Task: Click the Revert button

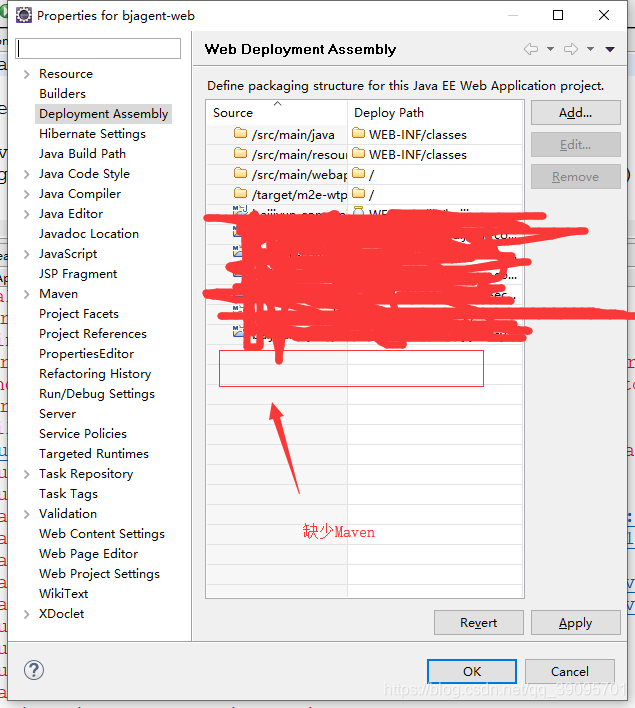Action: point(479,623)
